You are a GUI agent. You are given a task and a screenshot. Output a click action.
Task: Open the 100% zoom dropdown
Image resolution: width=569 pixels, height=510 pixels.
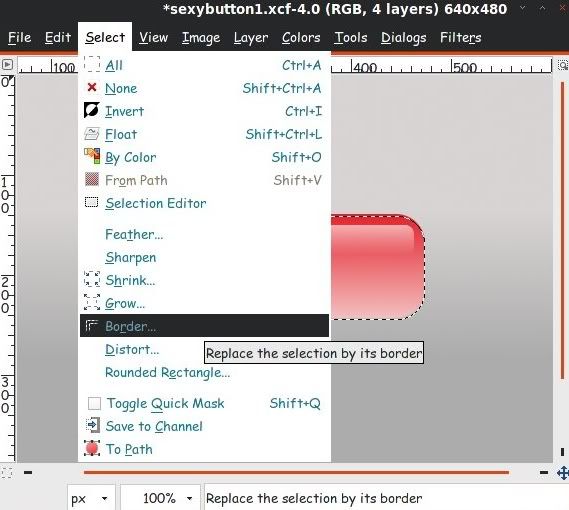[x=160, y=498]
